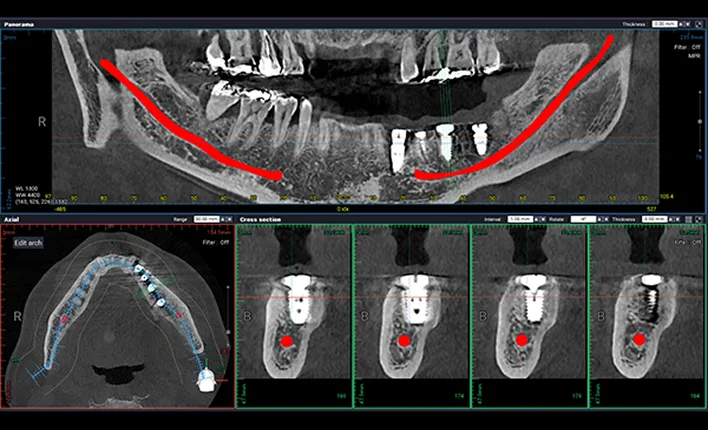Increase Panorama thickness with the up arrow
708x430 pixels.
(x=681, y=24)
